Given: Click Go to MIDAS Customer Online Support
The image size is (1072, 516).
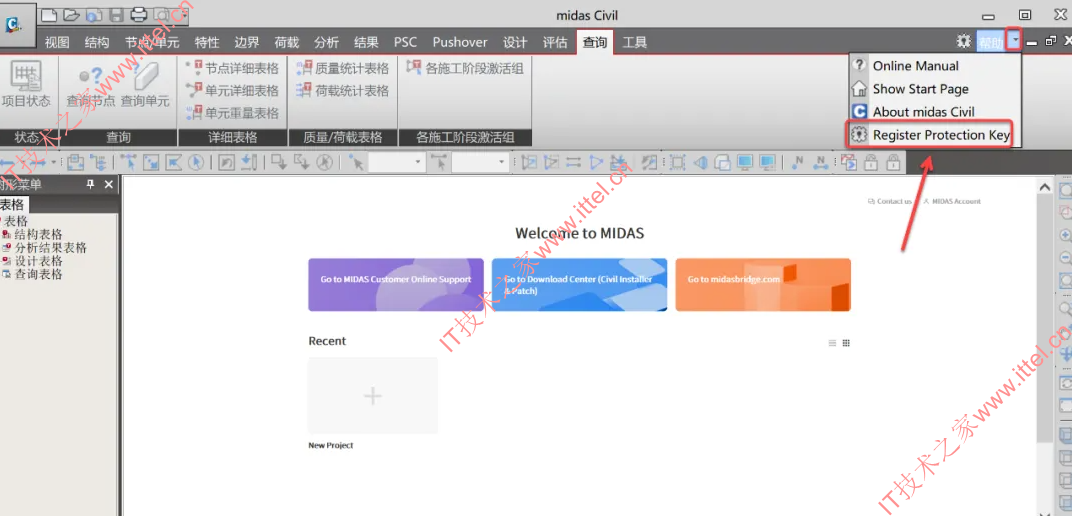Looking at the screenshot, I should (x=396, y=284).
